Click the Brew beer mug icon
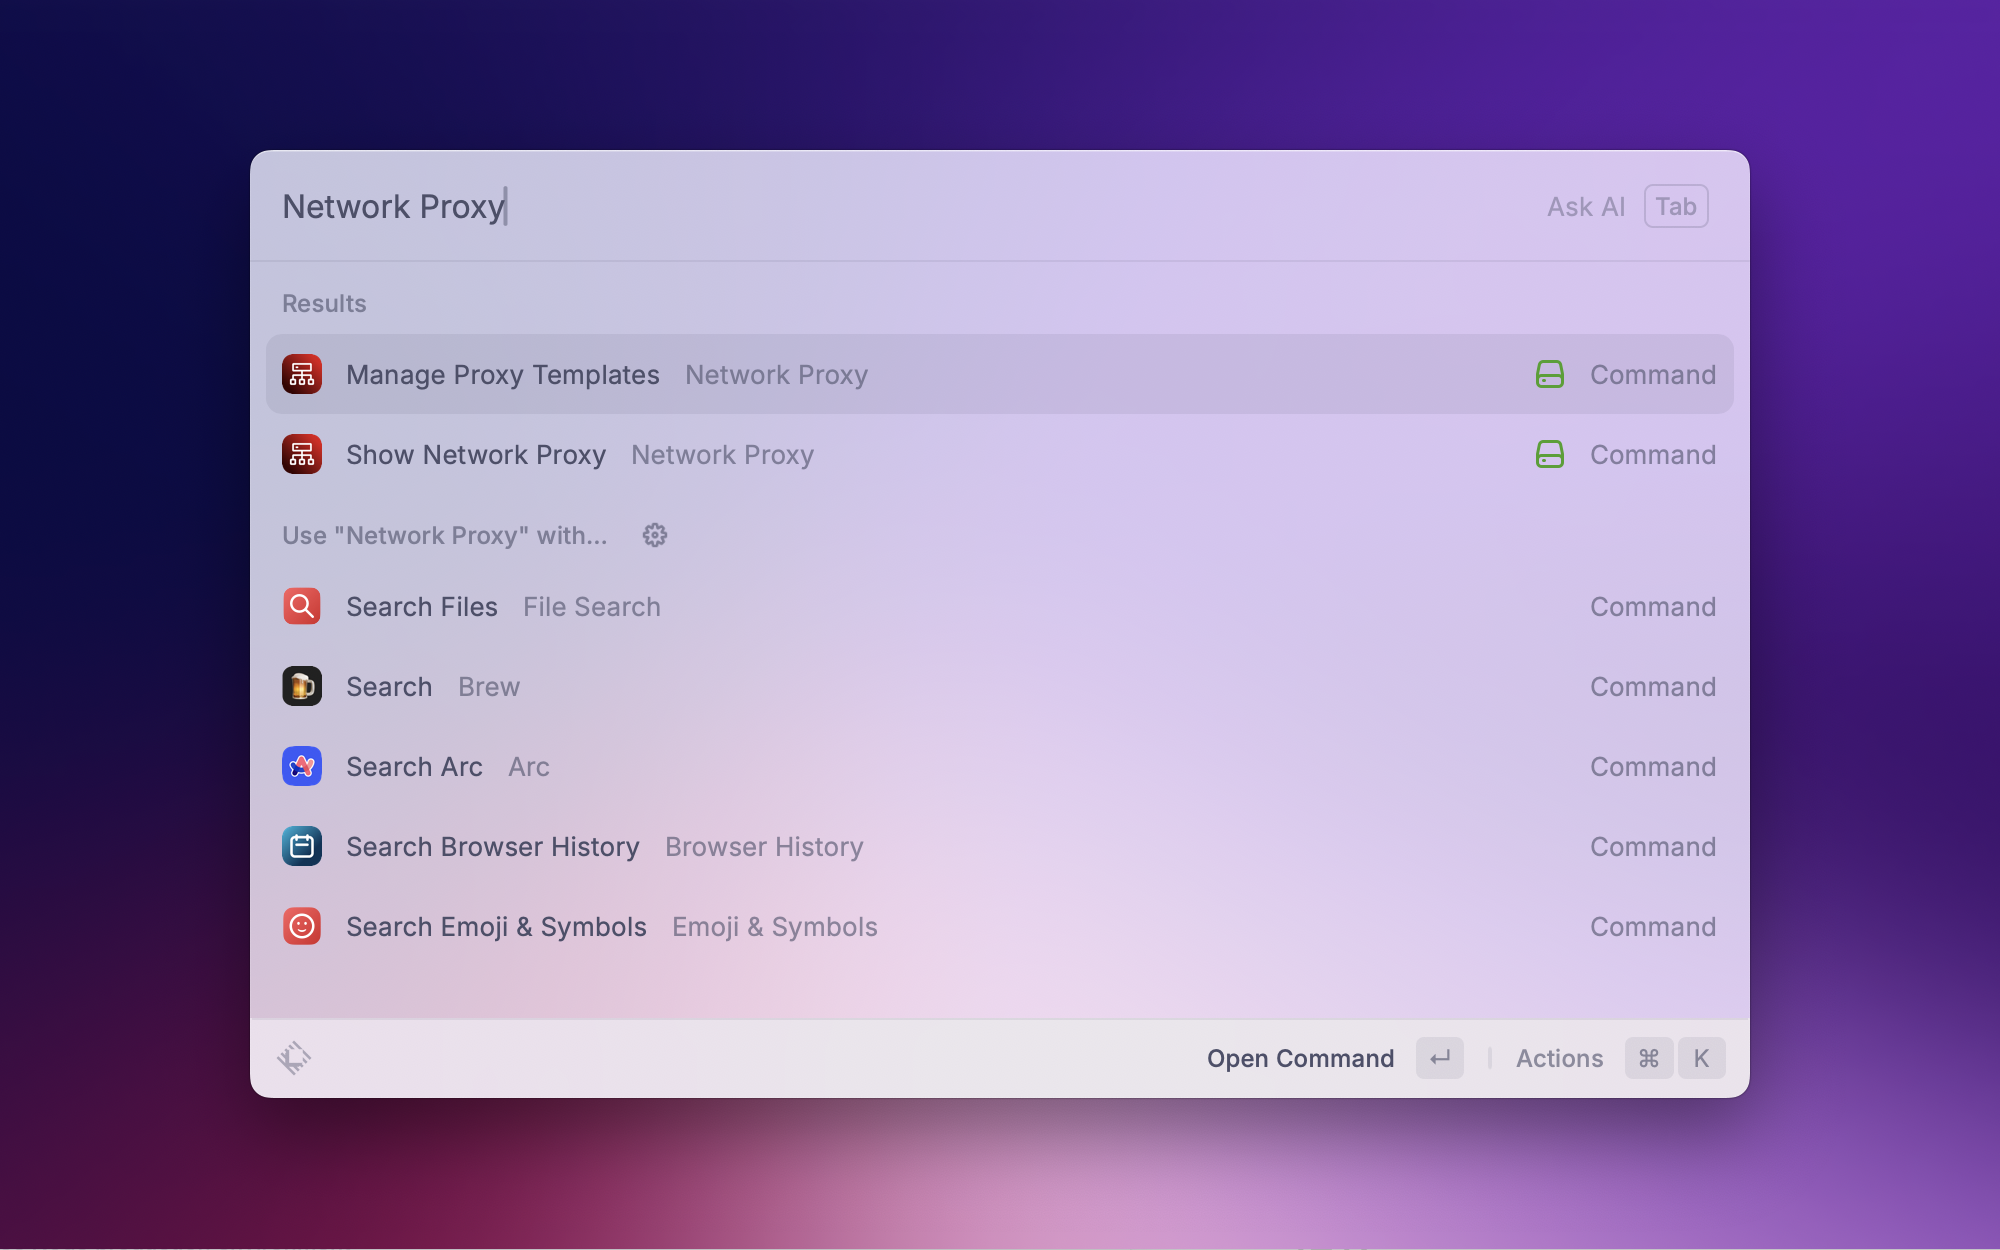Image resolution: width=2000 pixels, height=1250 pixels. [x=301, y=687]
